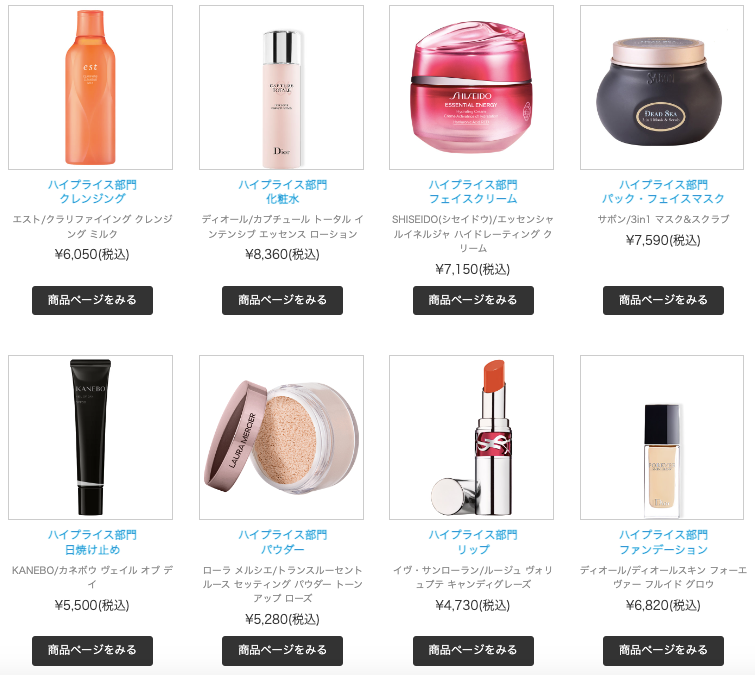
Task: Click the Laura Mercier setting powder image
Action: pos(281,437)
